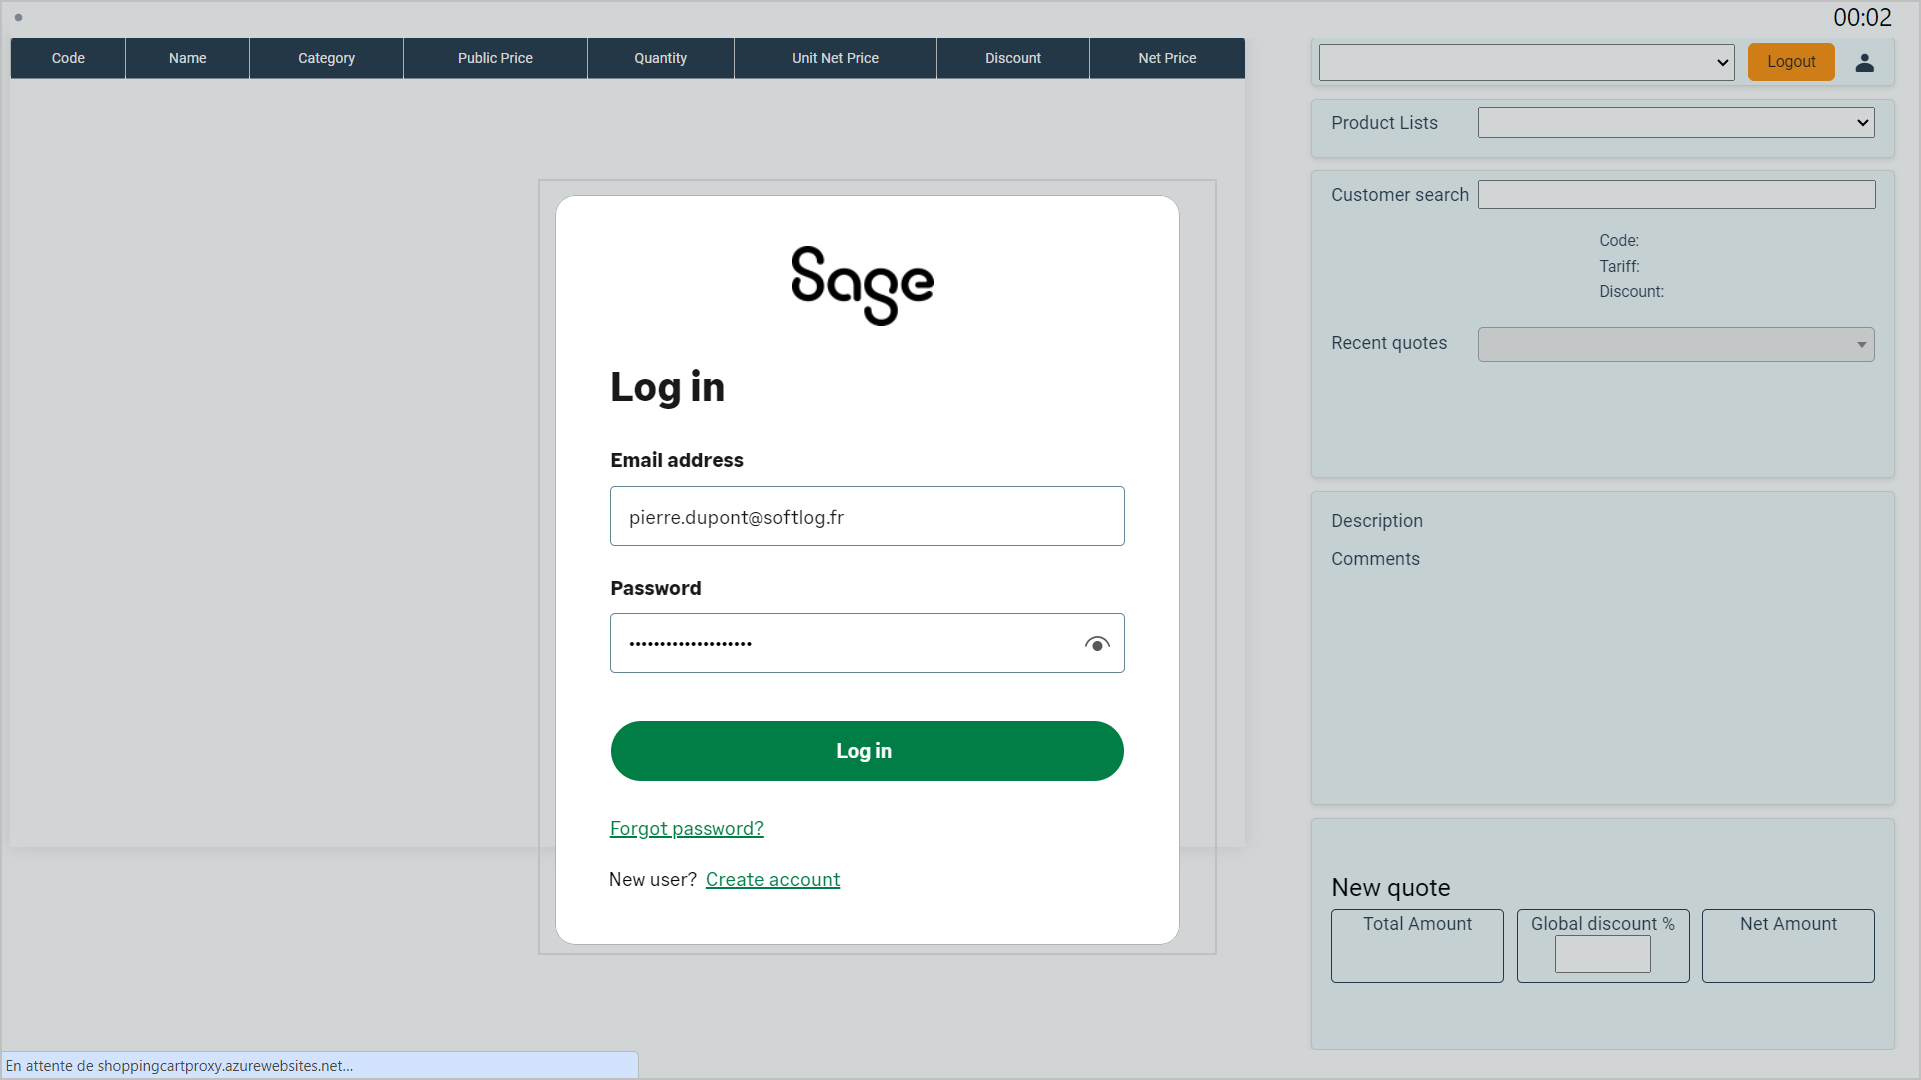Click the green Log in button
The width and height of the screenshot is (1921, 1080).
(867, 751)
